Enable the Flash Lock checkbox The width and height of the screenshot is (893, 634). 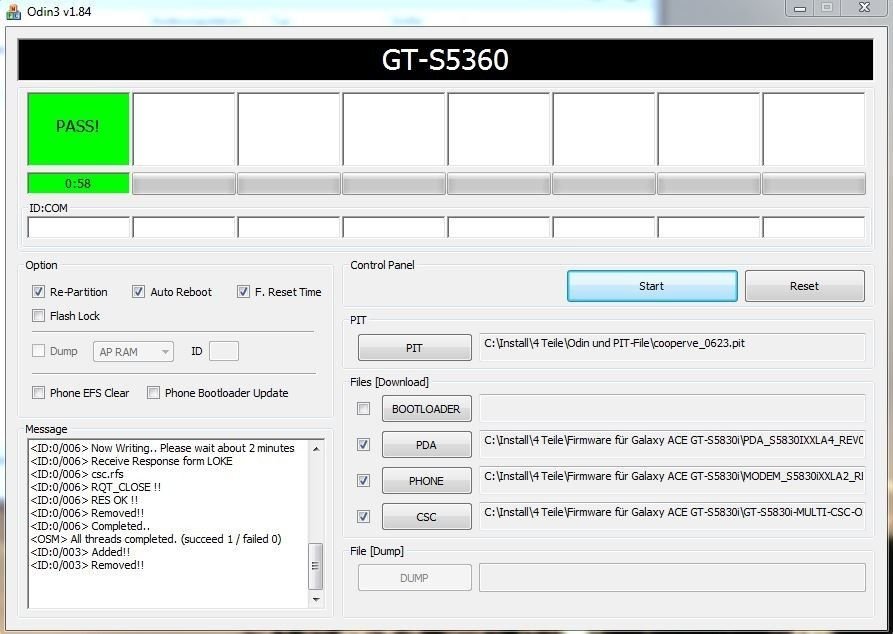tap(38, 316)
